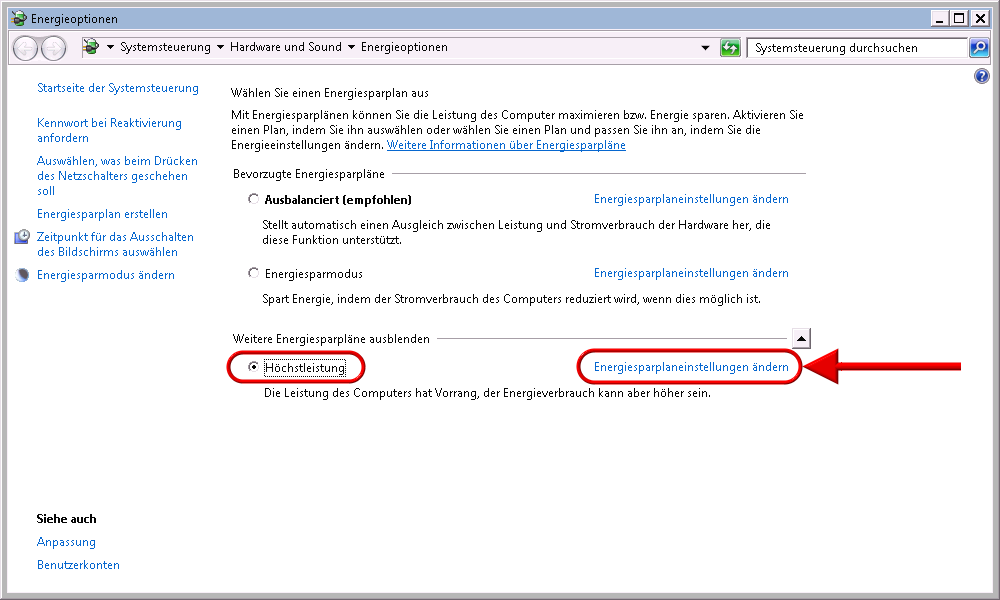The width and height of the screenshot is (1000, 600).
Task: Select the Höchstleistung radio button
Action: [253, 367]
